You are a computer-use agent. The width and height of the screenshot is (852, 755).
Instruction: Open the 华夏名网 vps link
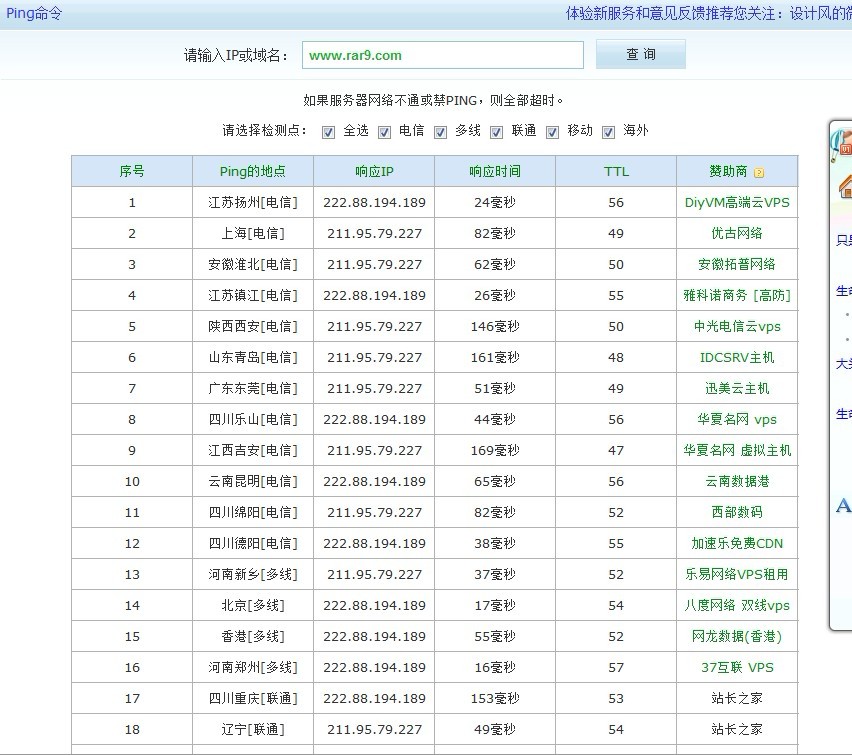(x=737, y=420)
